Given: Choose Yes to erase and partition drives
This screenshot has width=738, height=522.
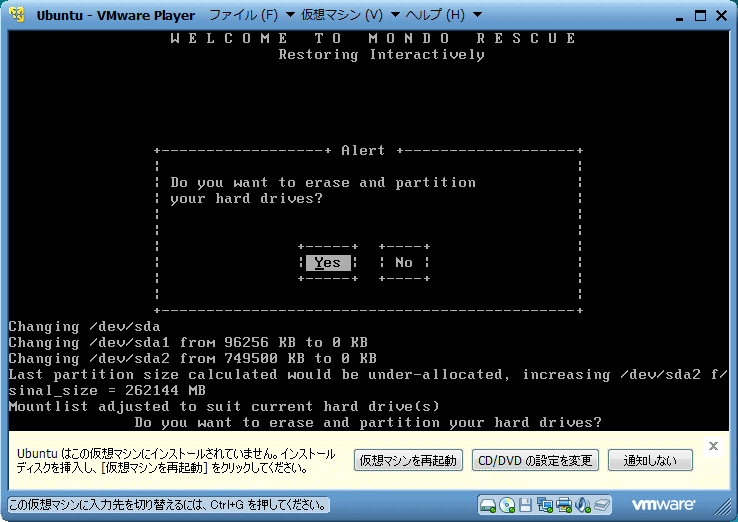Looking at the screenshot, I should click(328, 263).
